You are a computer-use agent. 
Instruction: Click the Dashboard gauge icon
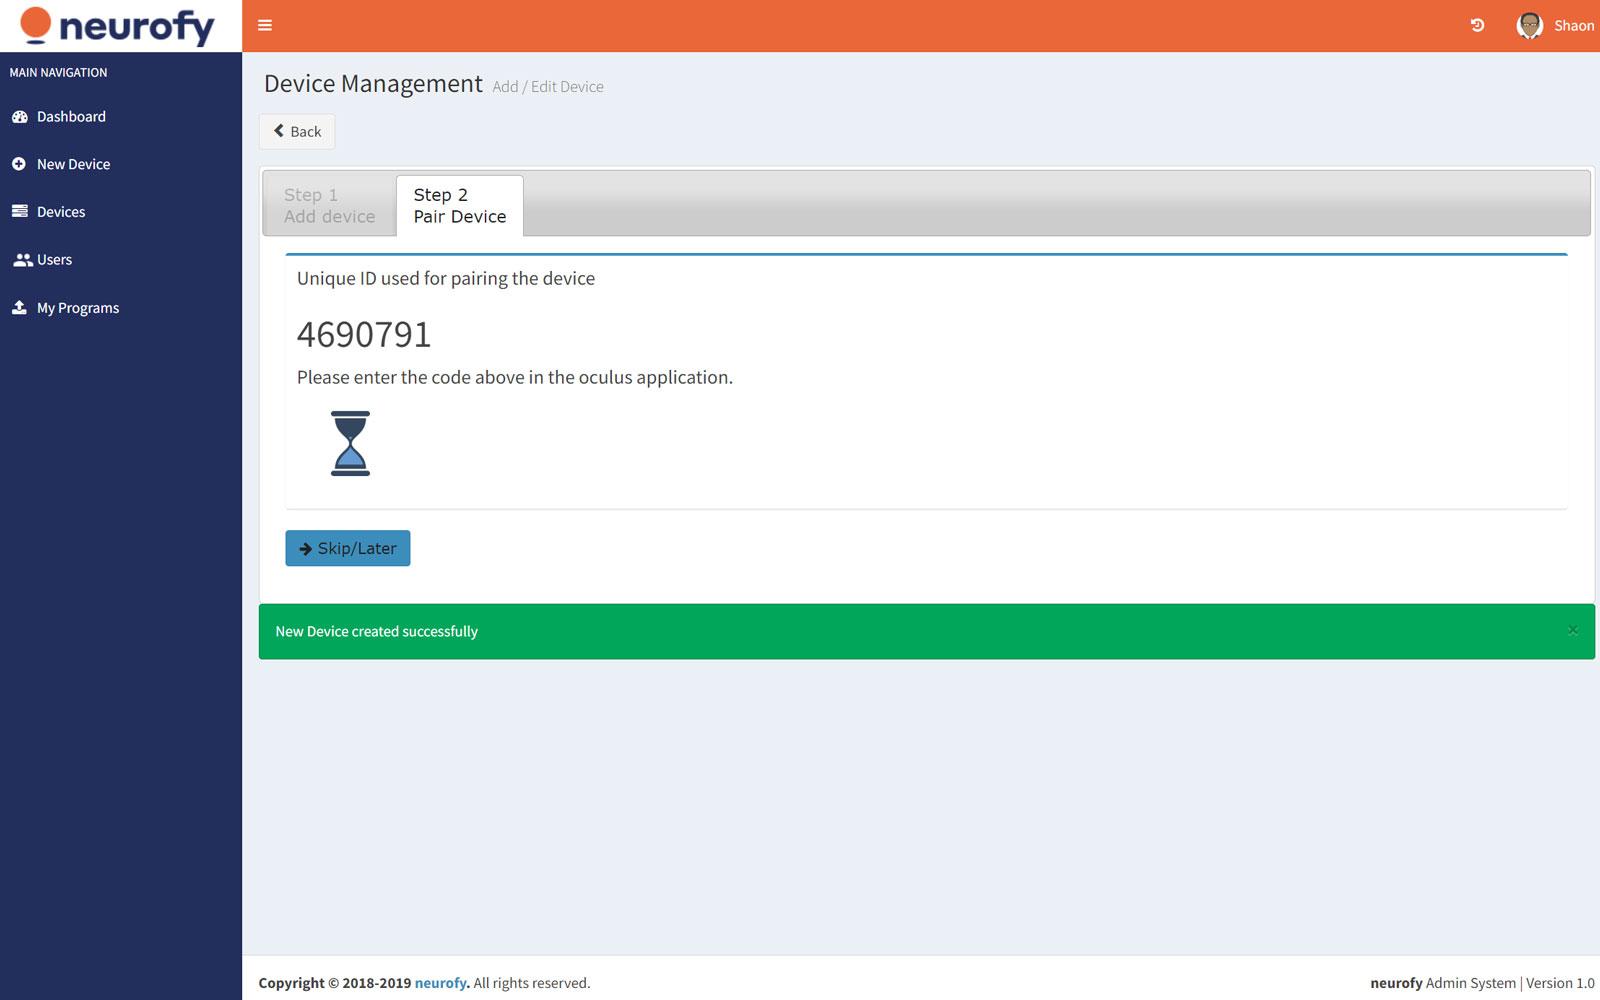pyautogui.click(x=19, y=117)
